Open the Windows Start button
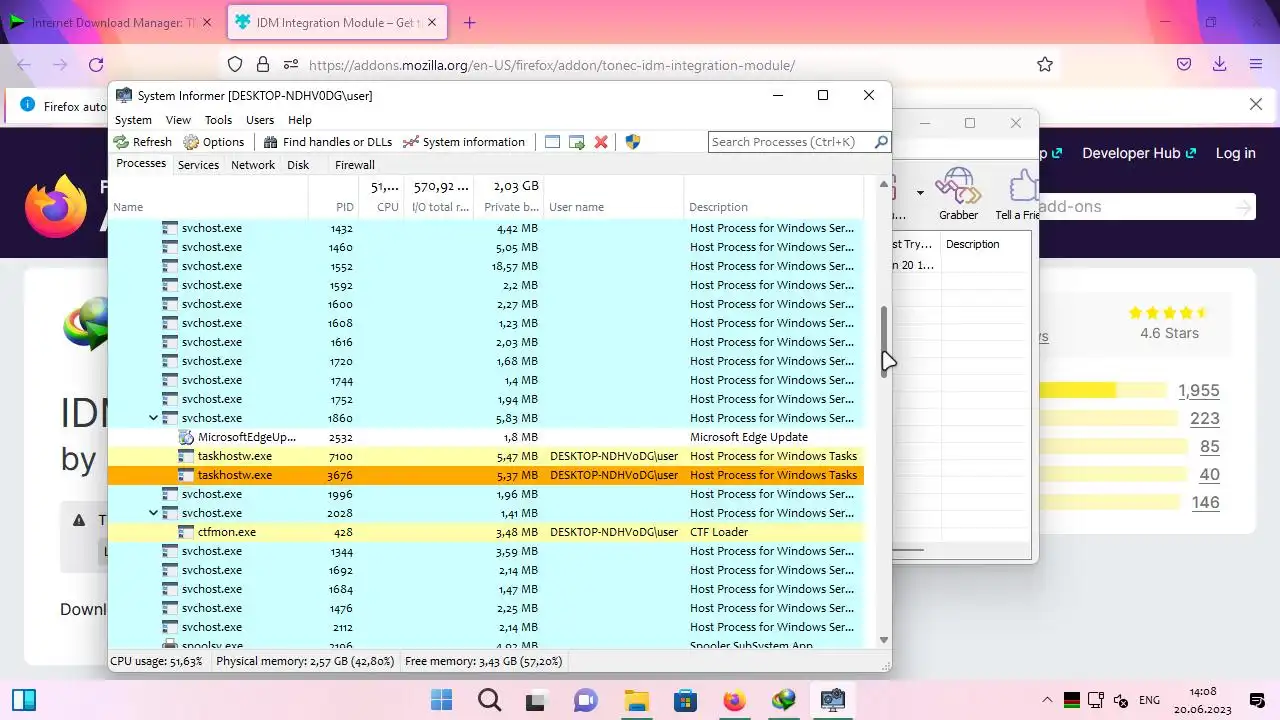This screenshot has height=720, width=1280. click(441, 700)
